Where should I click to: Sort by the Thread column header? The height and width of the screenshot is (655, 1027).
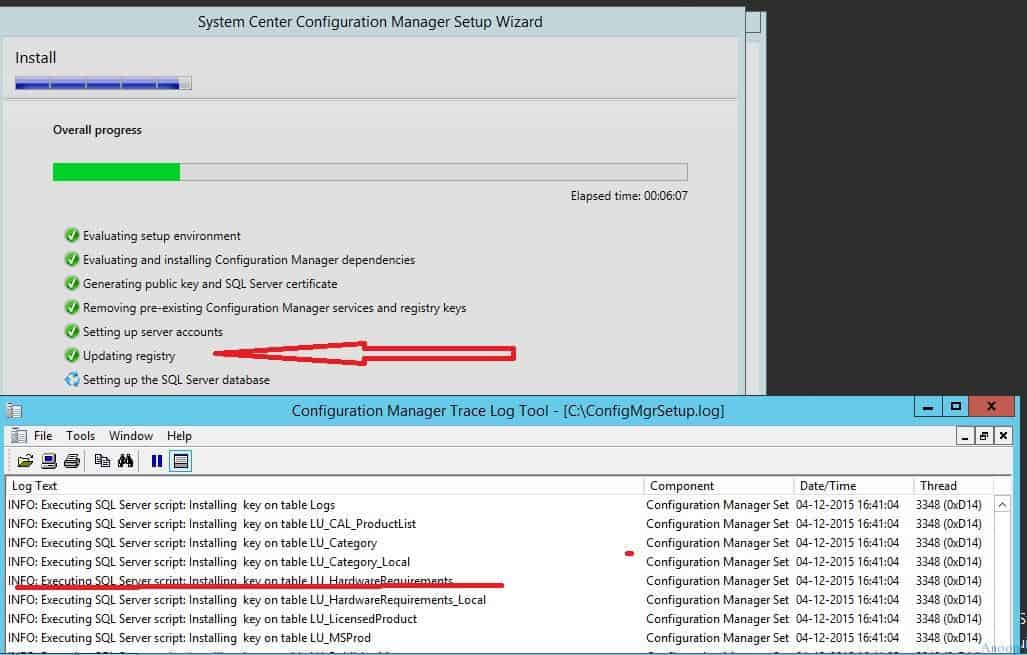click(x=954, y=485)
